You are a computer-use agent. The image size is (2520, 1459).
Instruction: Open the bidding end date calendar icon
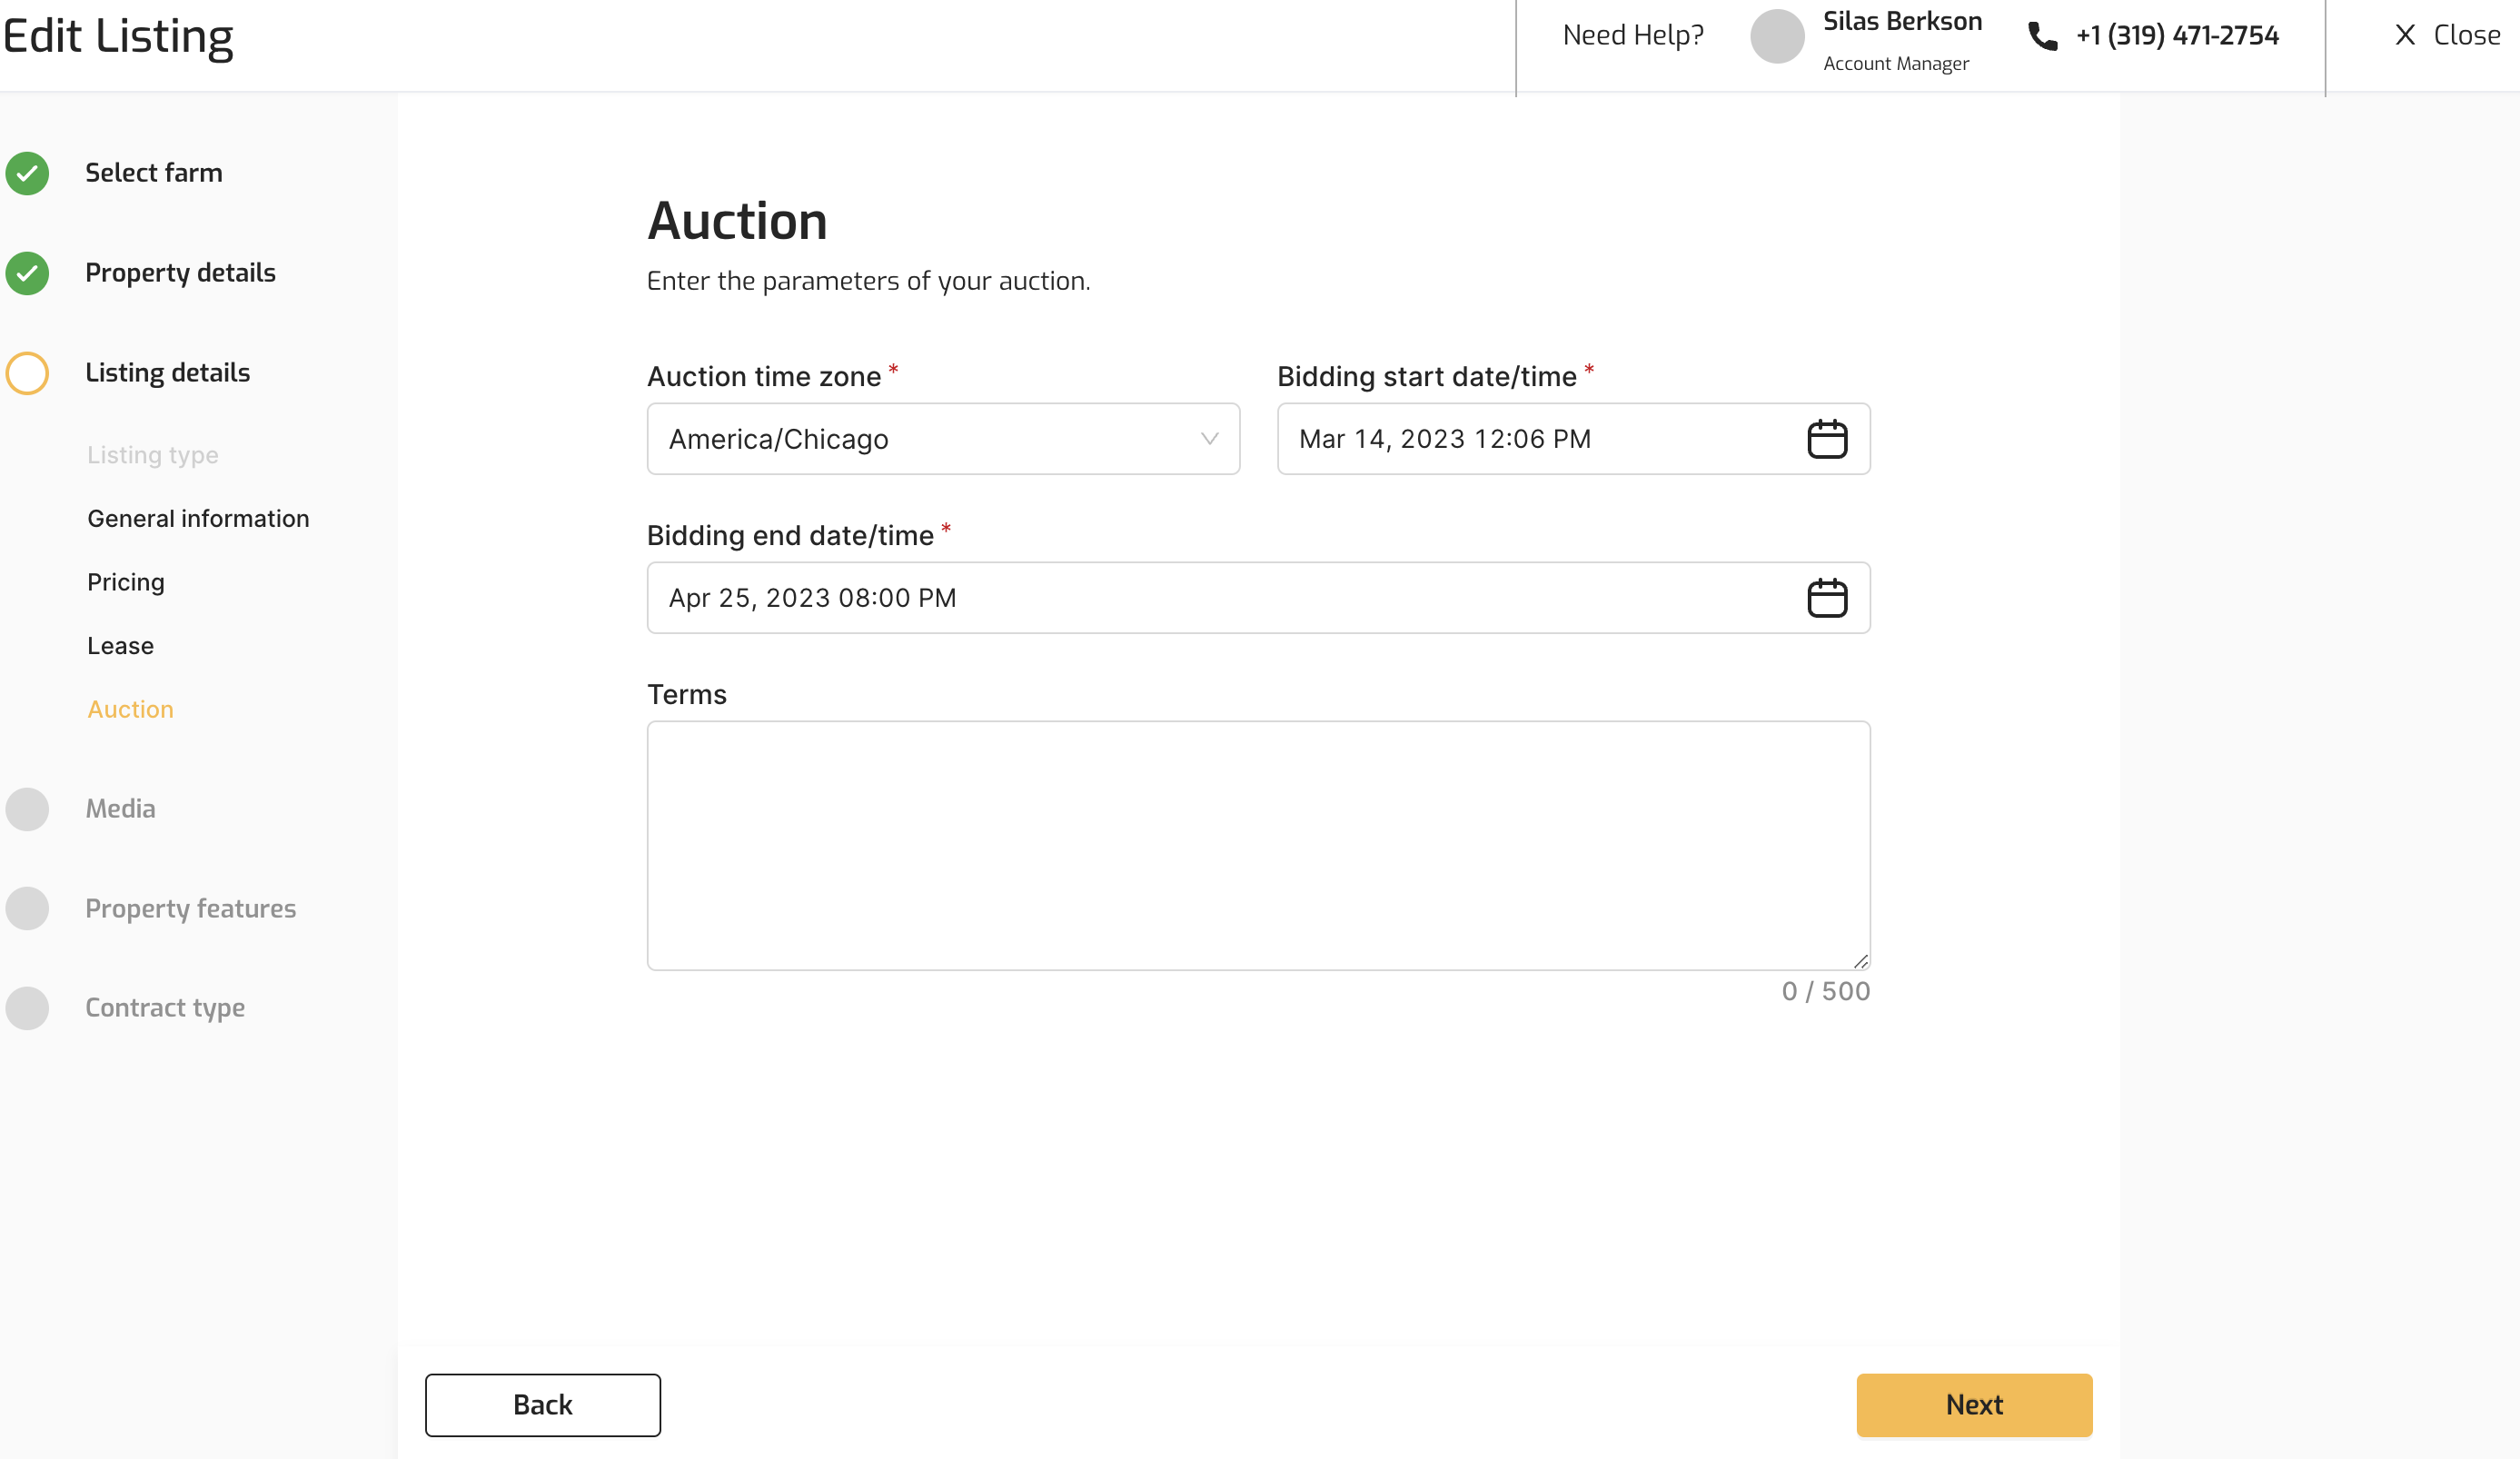pyautogui.click(x=1826, y=598)
